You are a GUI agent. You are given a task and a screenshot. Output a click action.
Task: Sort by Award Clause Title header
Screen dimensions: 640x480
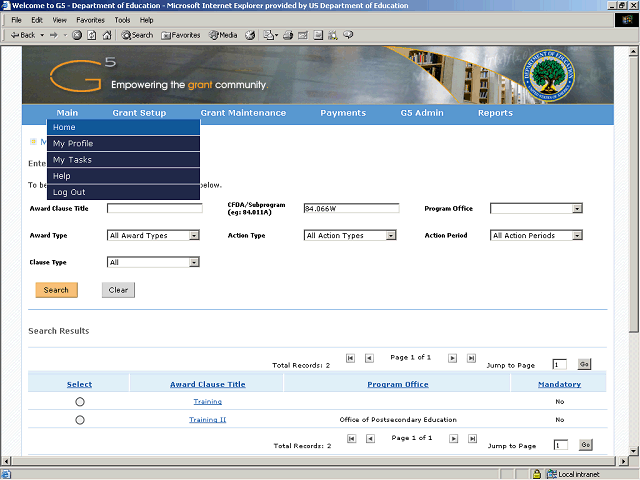(208, 384)
